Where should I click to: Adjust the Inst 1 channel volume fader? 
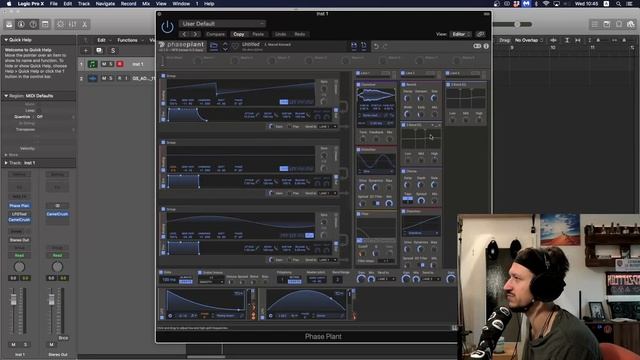coord(13,300)
